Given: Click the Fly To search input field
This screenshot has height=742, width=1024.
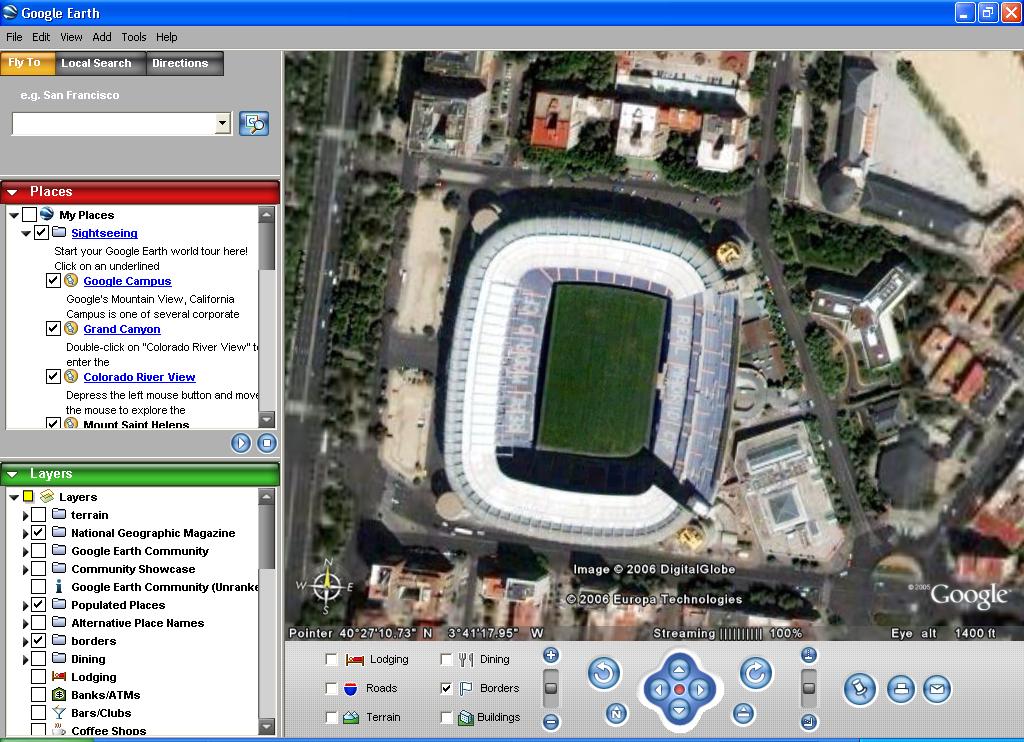Looking at the screenshot, I should click(114, 123).
